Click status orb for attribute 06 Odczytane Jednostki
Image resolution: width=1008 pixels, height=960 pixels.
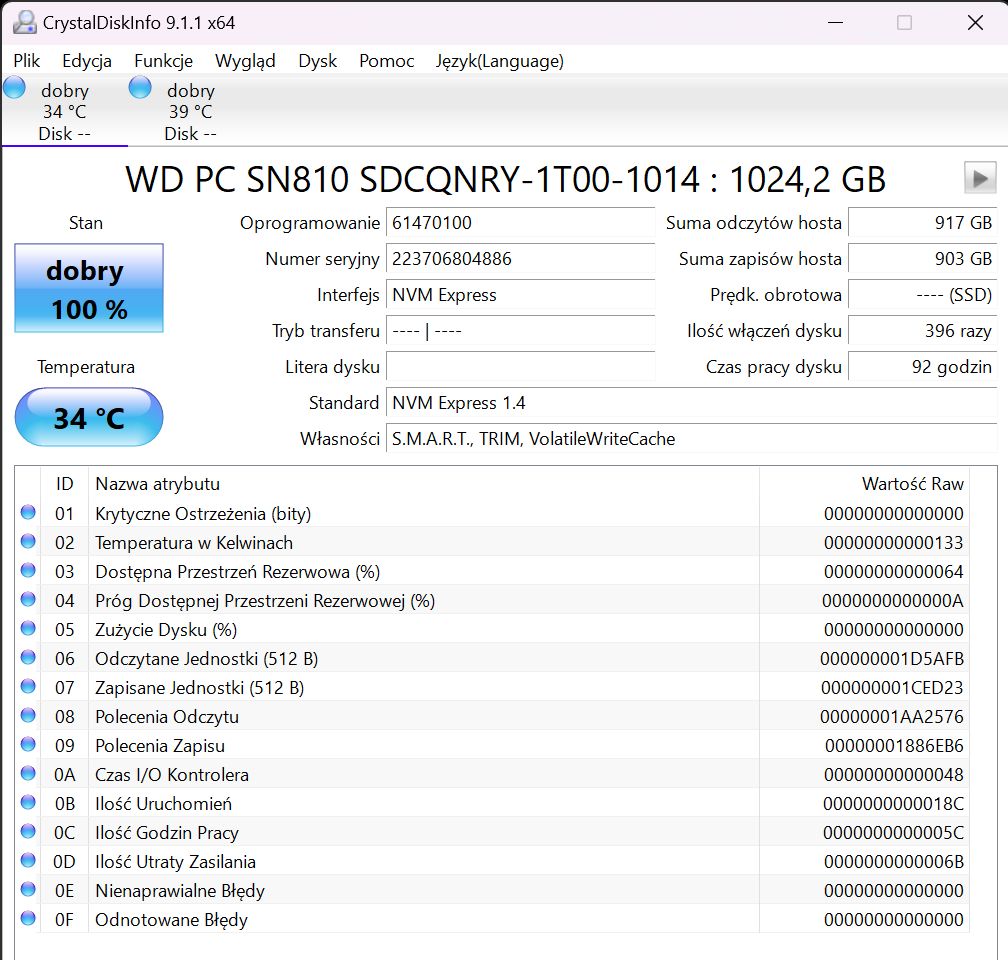coord(28,657)
